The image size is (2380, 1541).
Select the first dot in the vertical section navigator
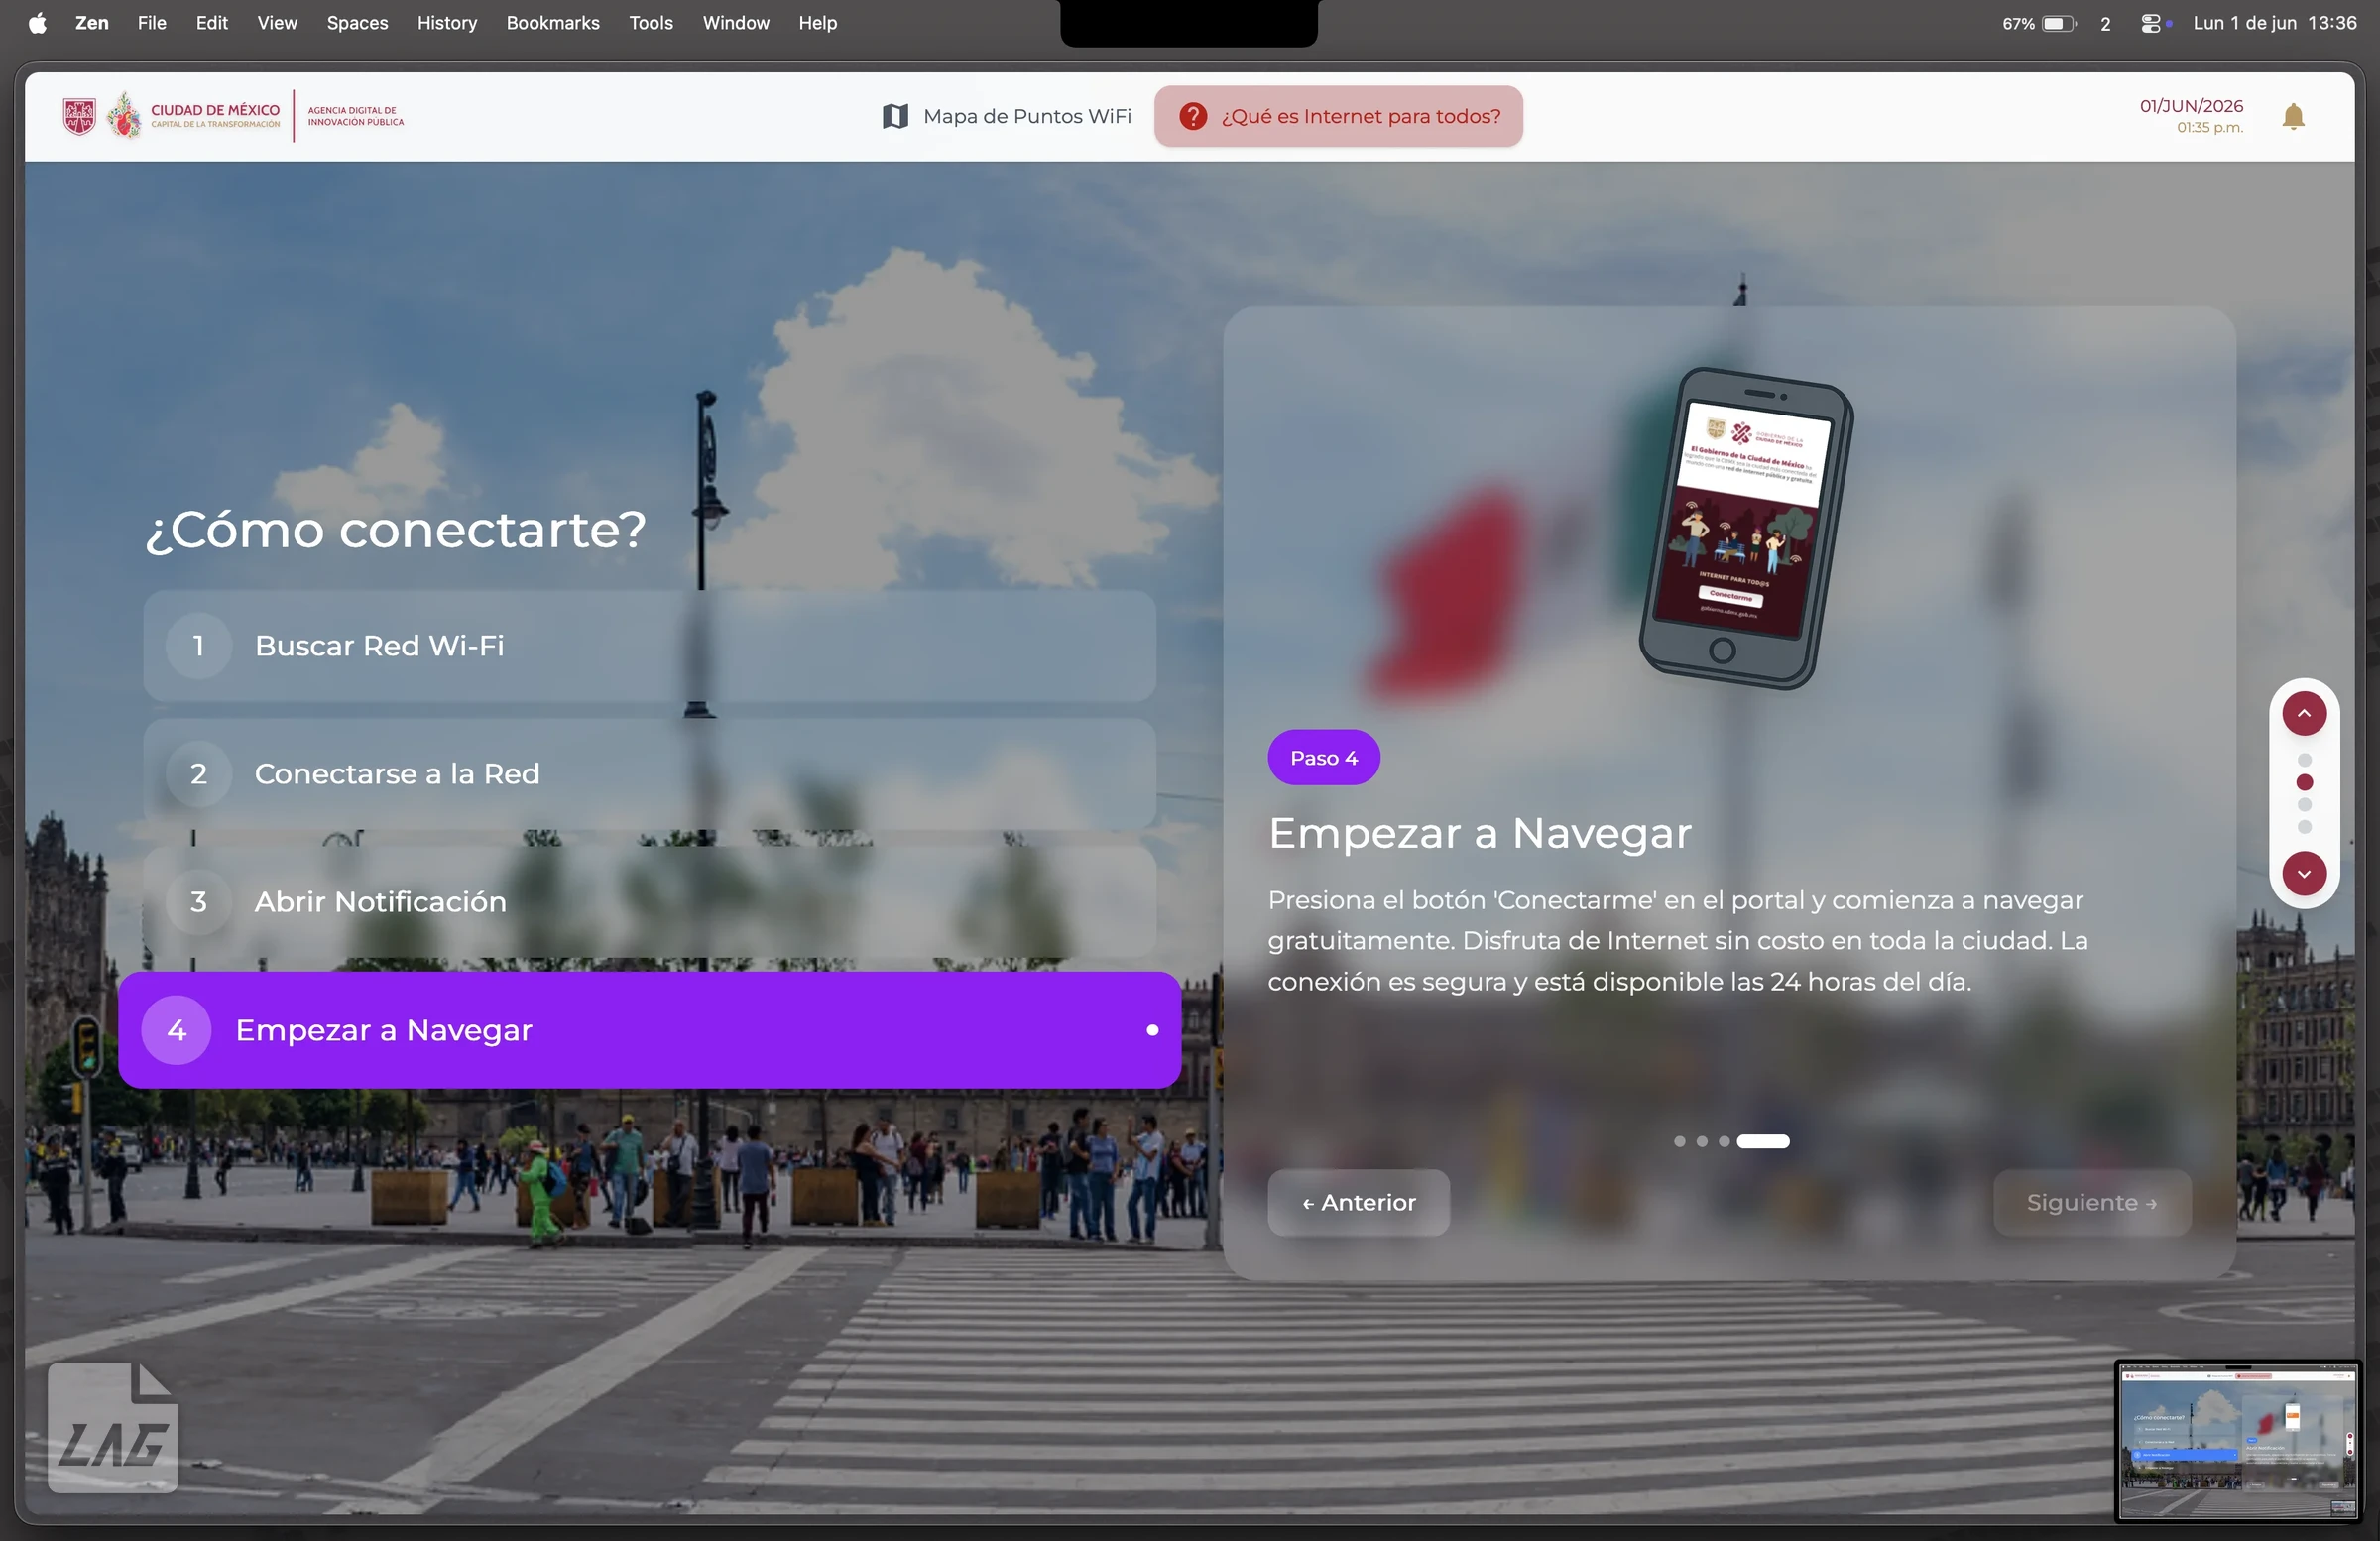pos(2304,760)
